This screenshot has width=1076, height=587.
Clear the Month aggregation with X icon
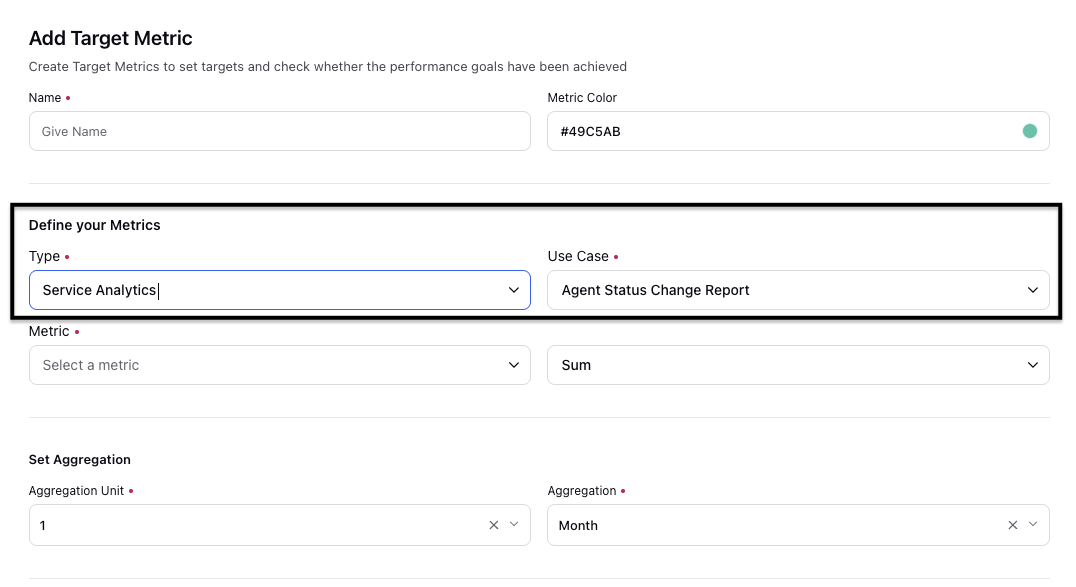pyautogui.click(x=1012, y=525)
